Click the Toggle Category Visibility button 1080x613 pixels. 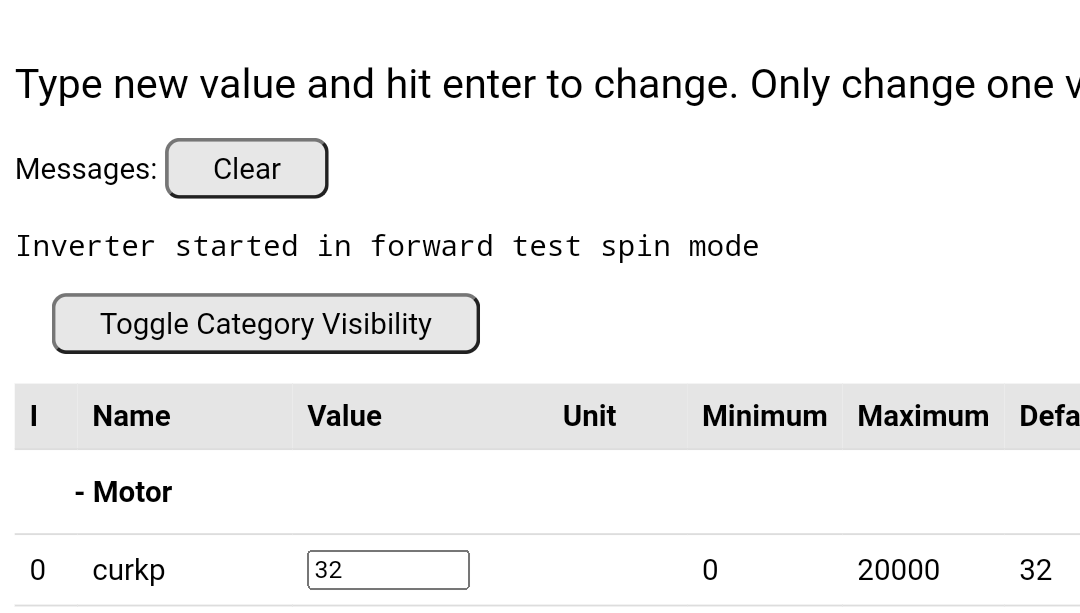(x=265, y=324)
